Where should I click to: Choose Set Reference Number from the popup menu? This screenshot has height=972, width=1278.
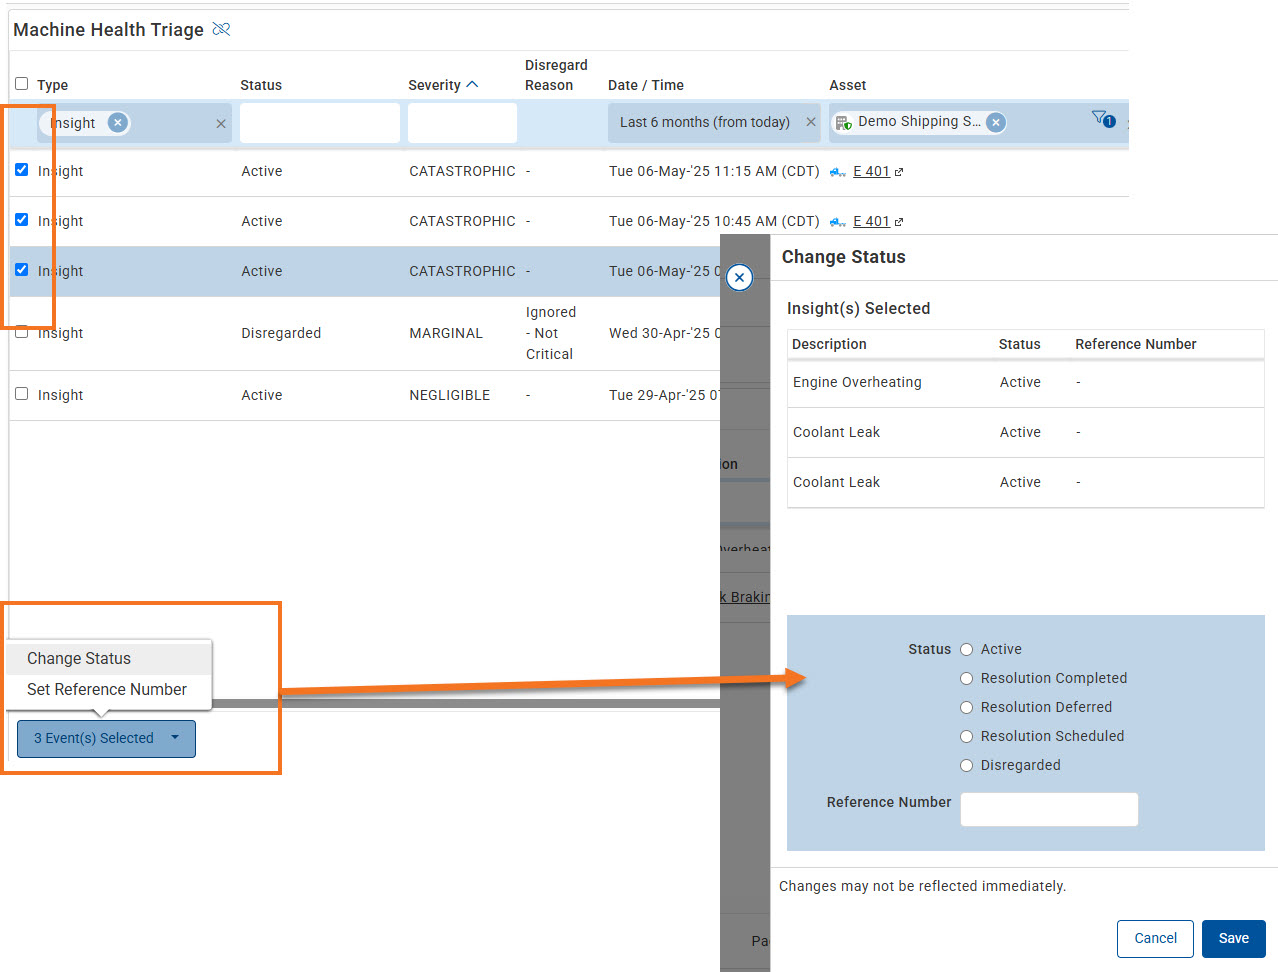pos(109,689)
